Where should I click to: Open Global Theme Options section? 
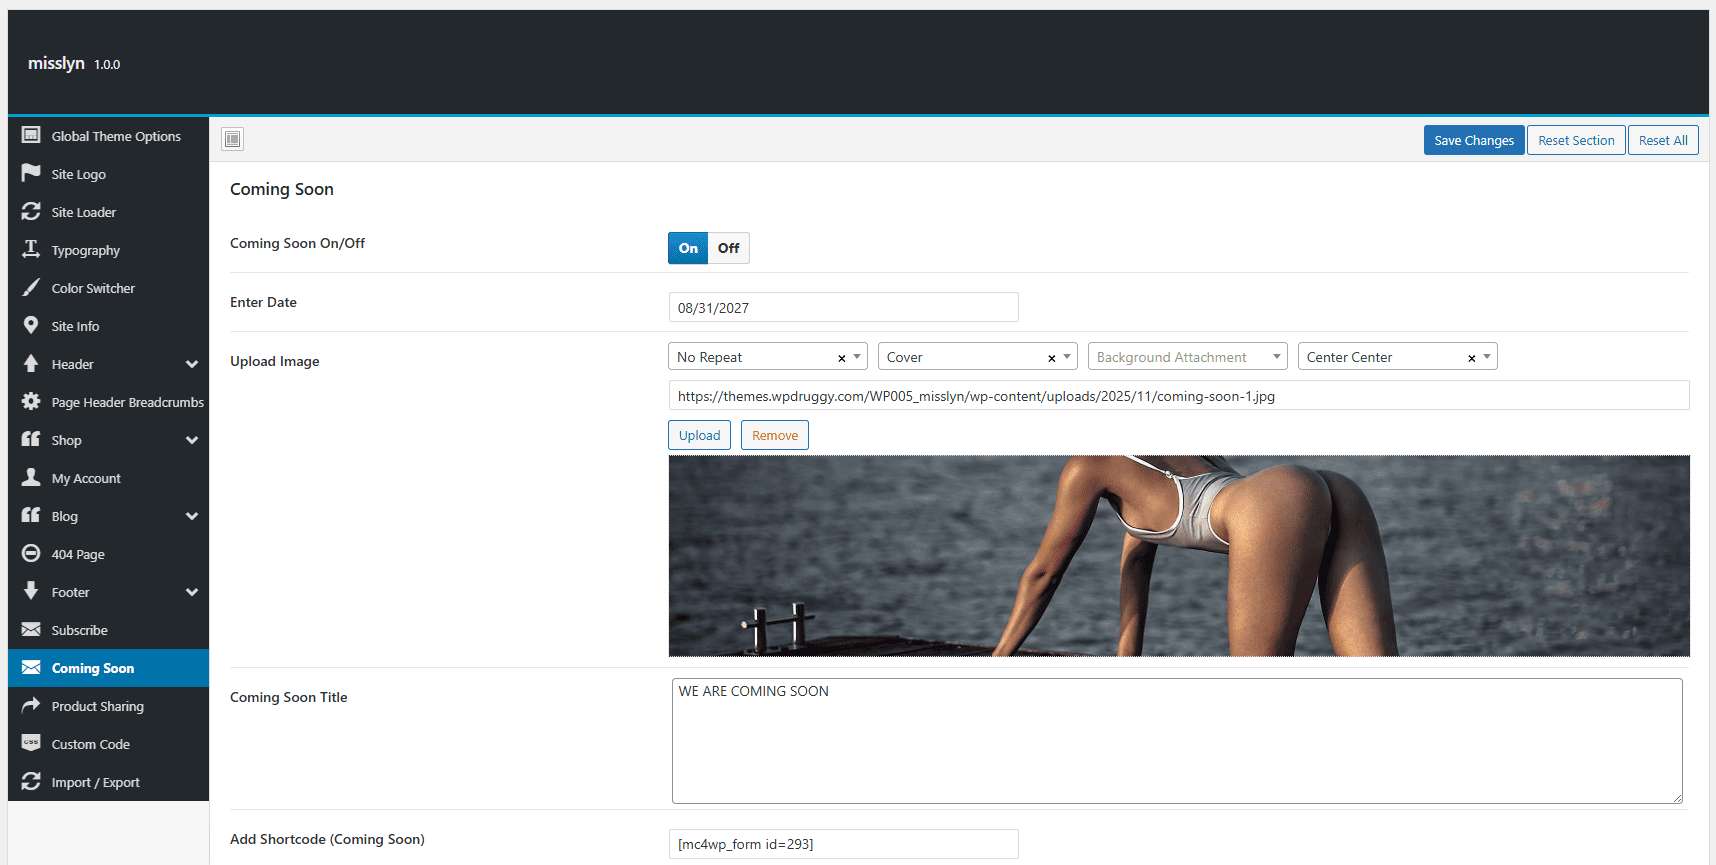pyautogui.click(x=108, y=136)
